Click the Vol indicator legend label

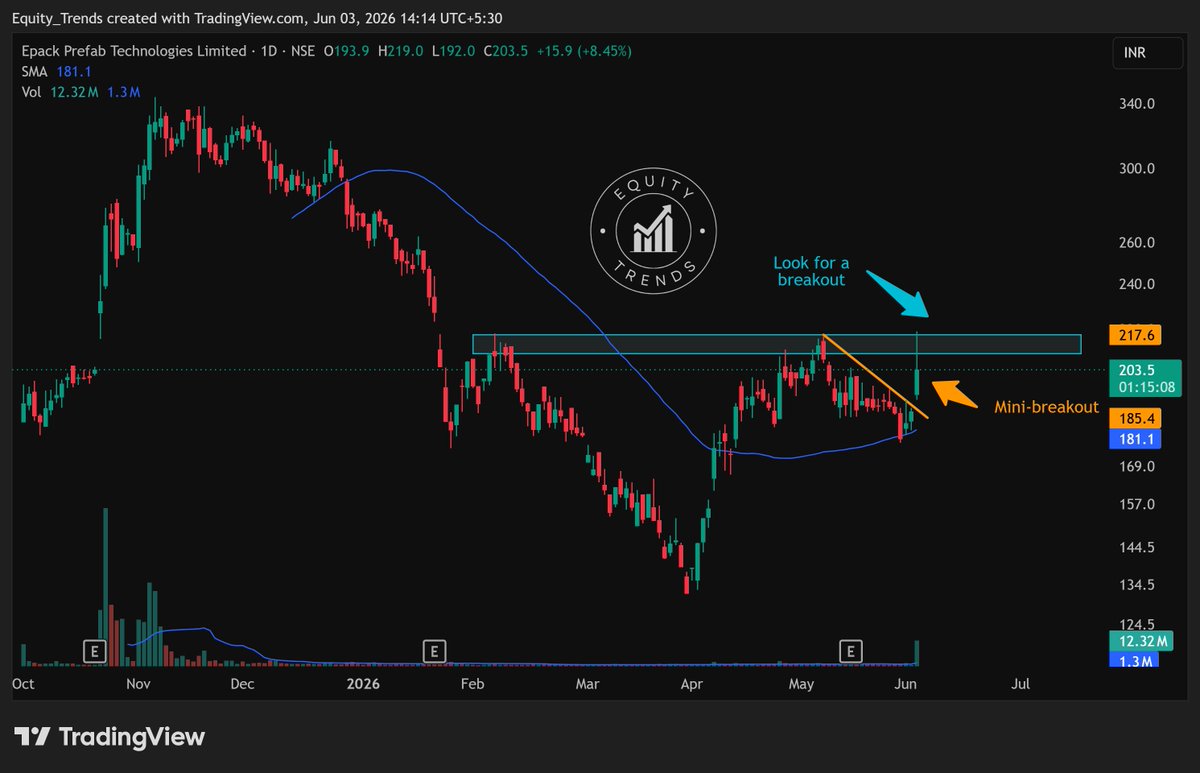tap(31, 92)
